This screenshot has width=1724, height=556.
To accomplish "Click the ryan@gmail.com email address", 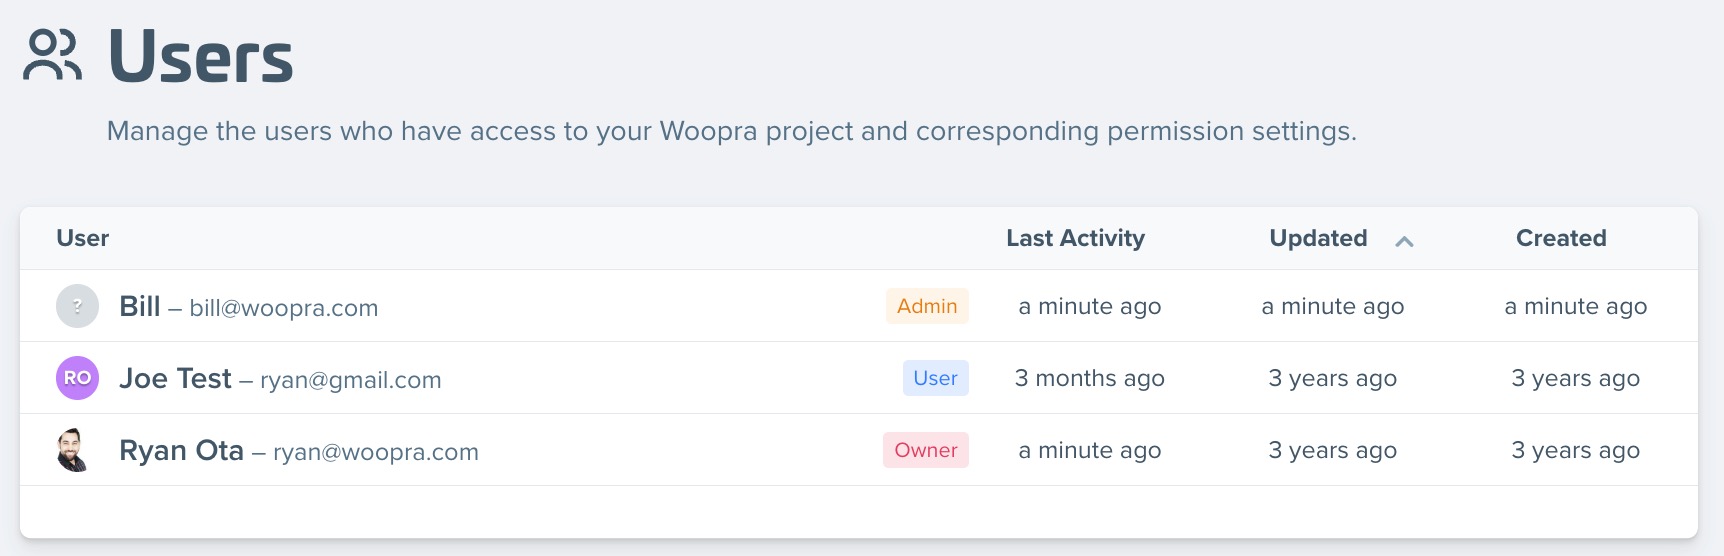I will point(350,380).
